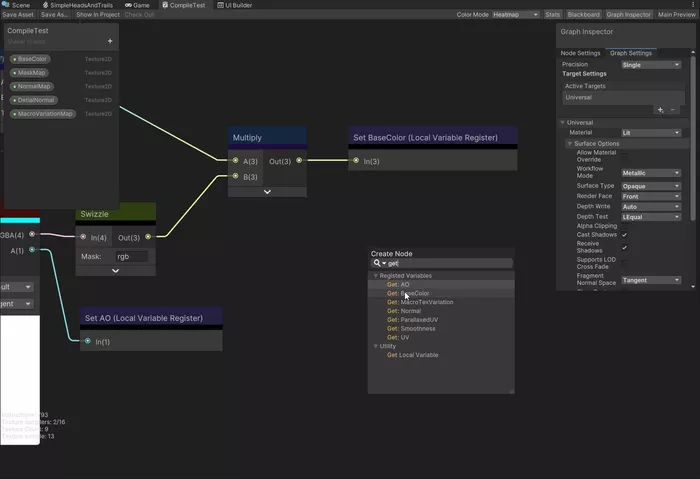This screenshot has width=700, height=479.
Task: Toggle the Blackboard button in toolbar
Action: [583, 15]
